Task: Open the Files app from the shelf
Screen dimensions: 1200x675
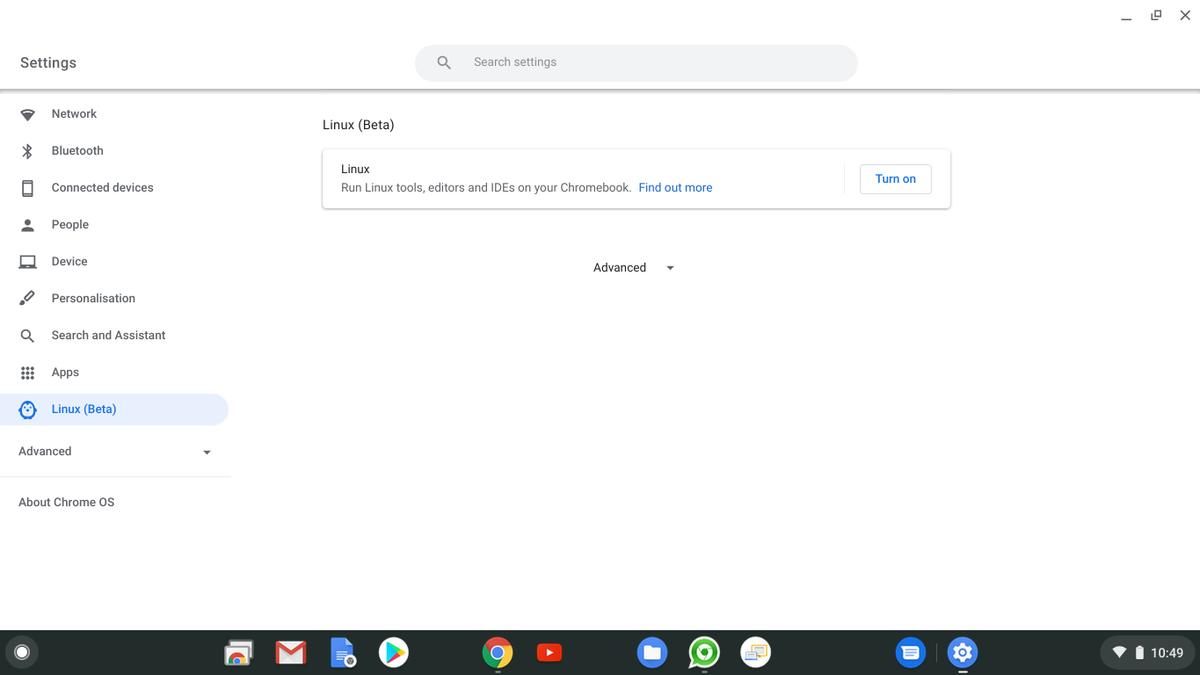Action: 652,653
